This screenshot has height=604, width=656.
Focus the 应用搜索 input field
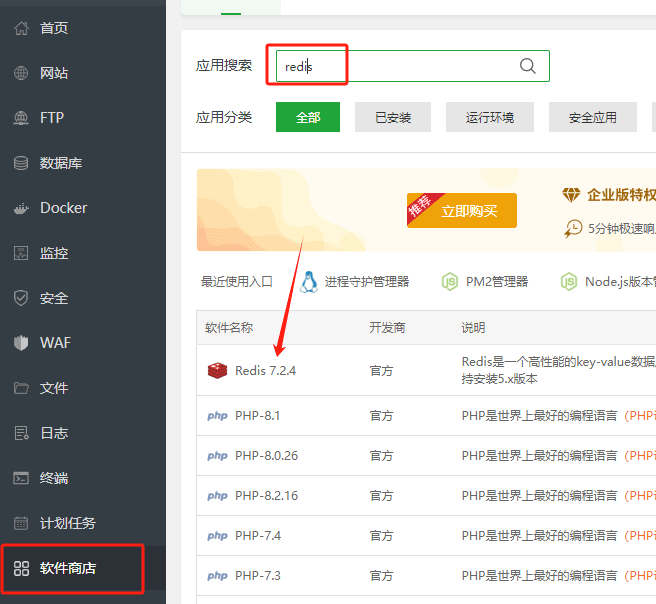400,66
